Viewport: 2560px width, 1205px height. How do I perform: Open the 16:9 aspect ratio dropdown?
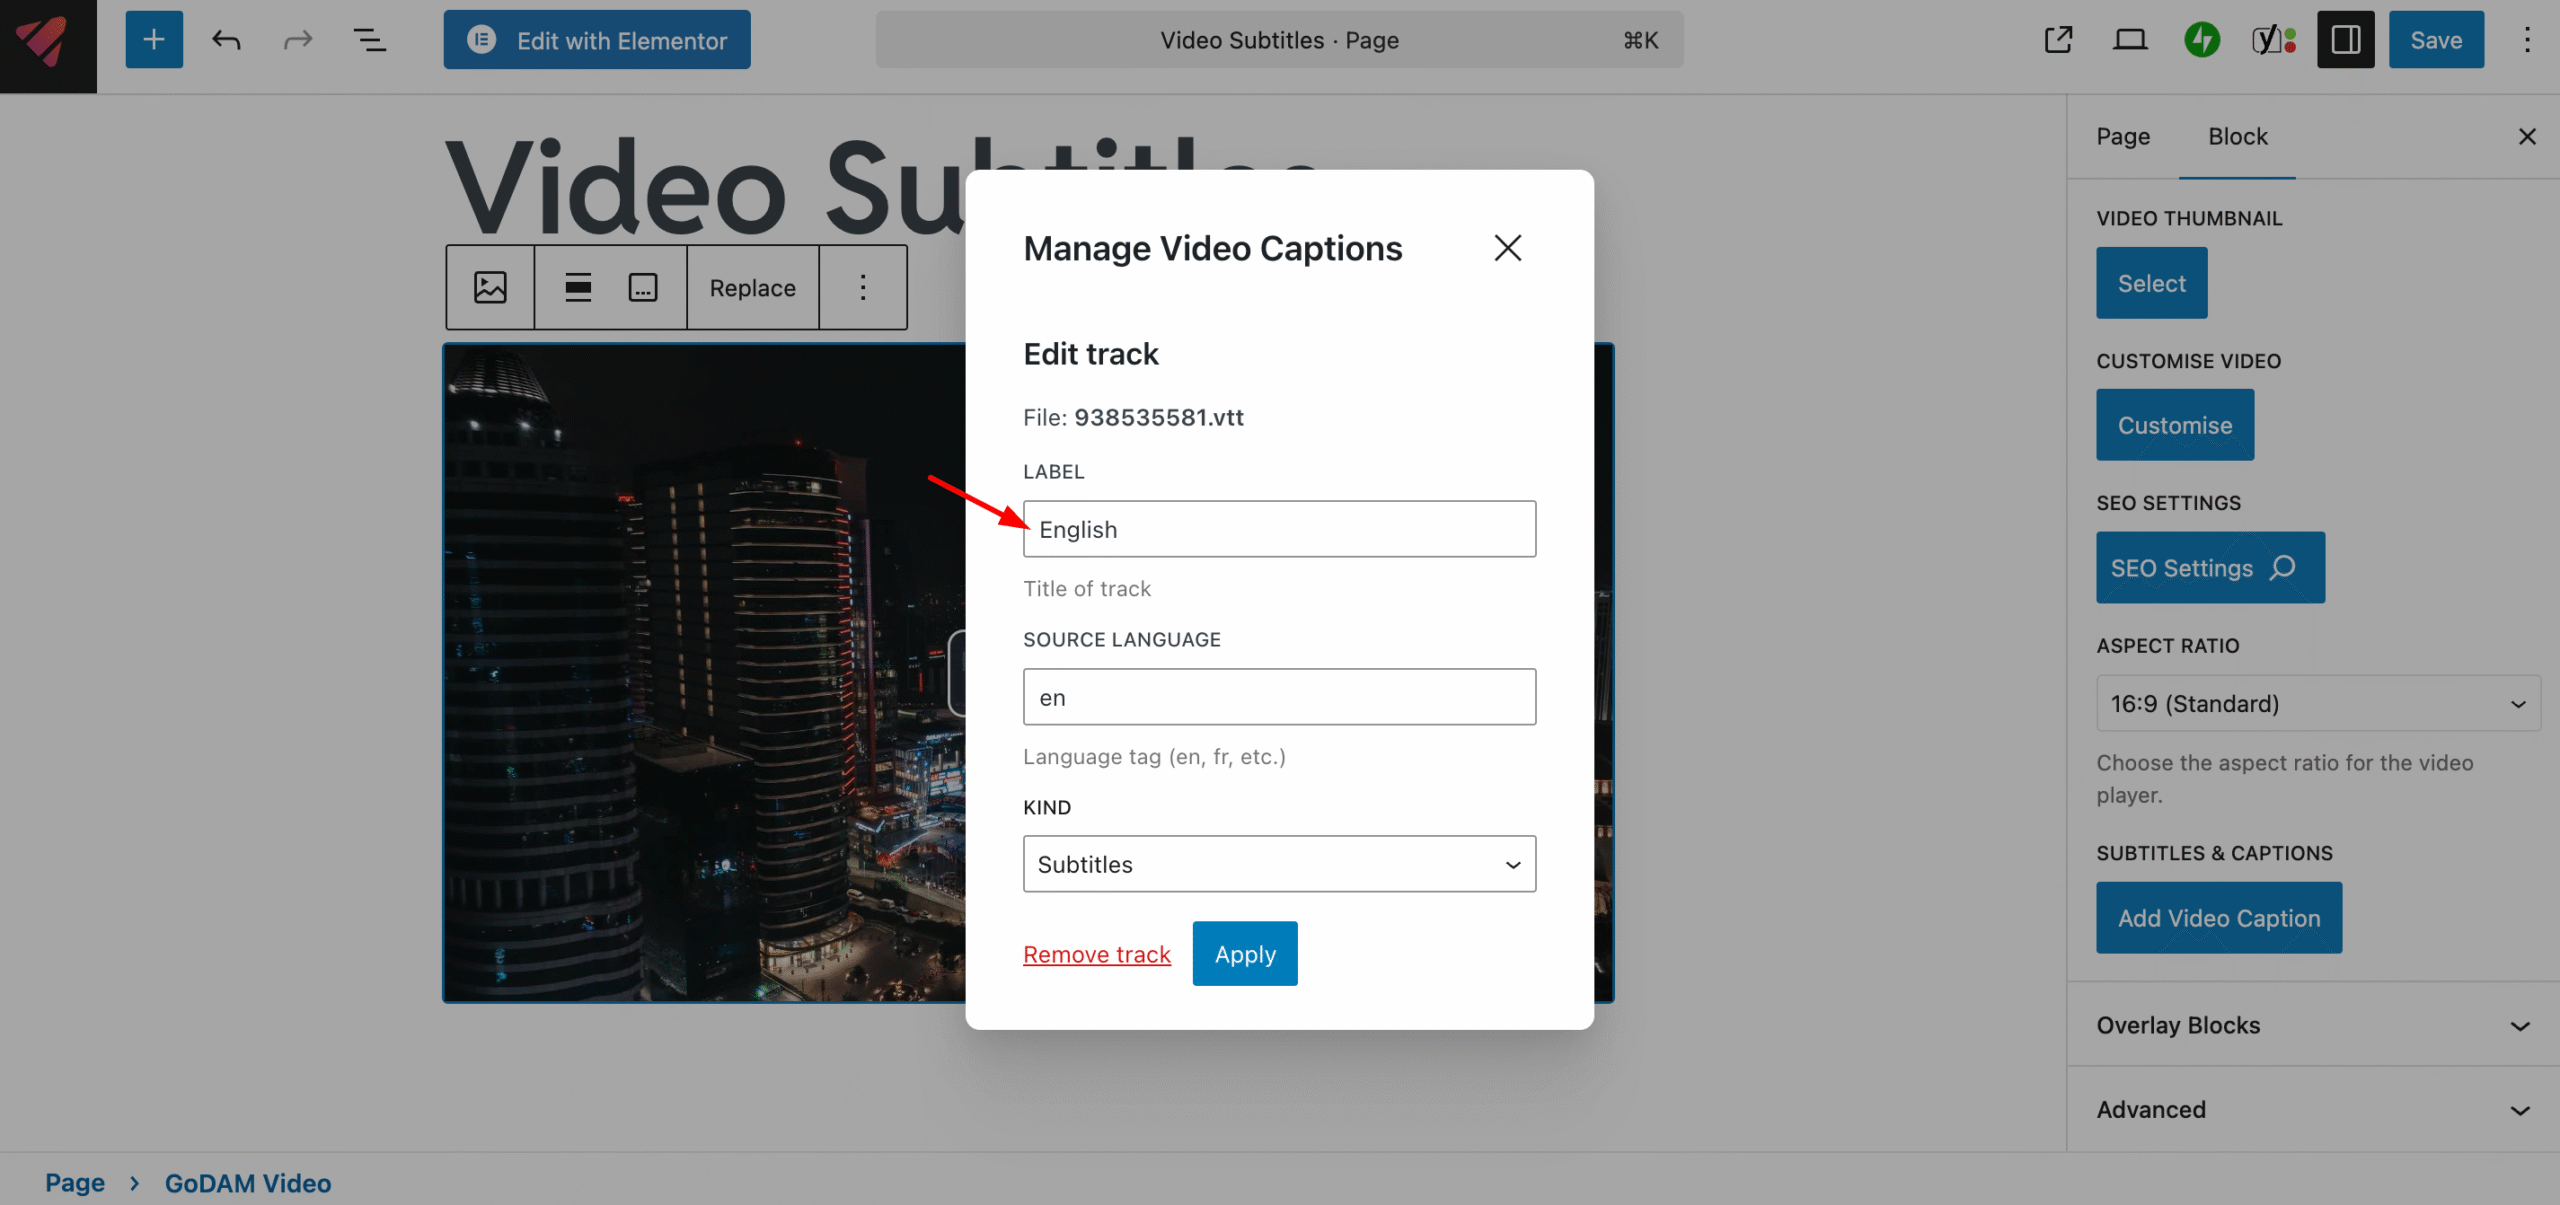(x=2317, y=703)
